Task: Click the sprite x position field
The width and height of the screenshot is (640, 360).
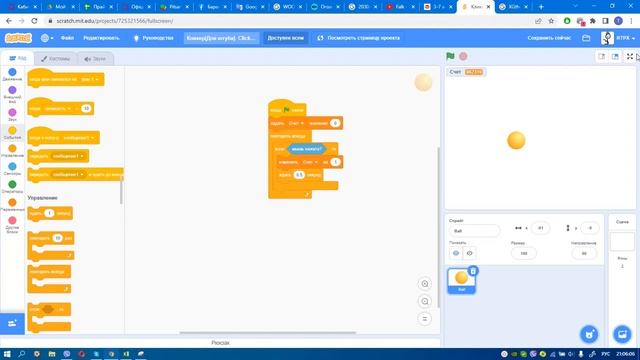Action: [x=540, y=228]
